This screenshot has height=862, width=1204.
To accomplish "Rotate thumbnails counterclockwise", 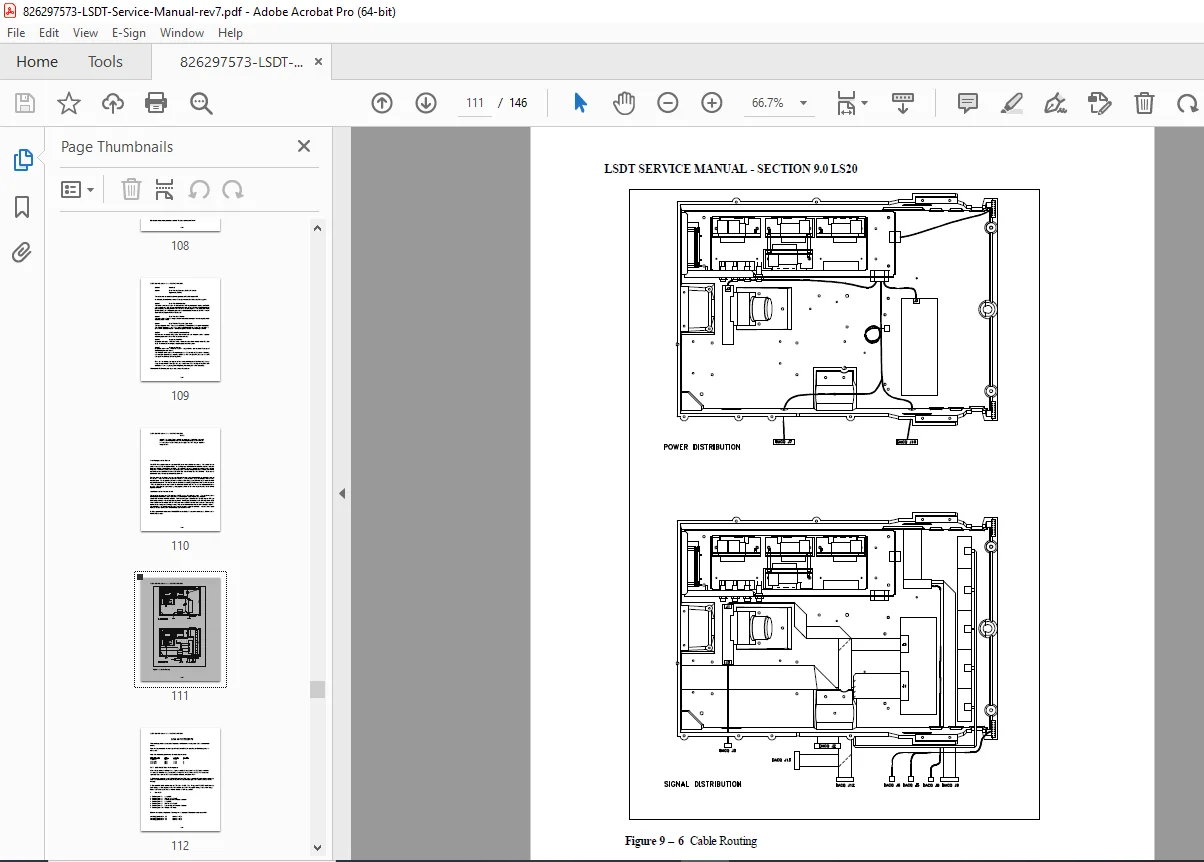I will click(199, 189).
